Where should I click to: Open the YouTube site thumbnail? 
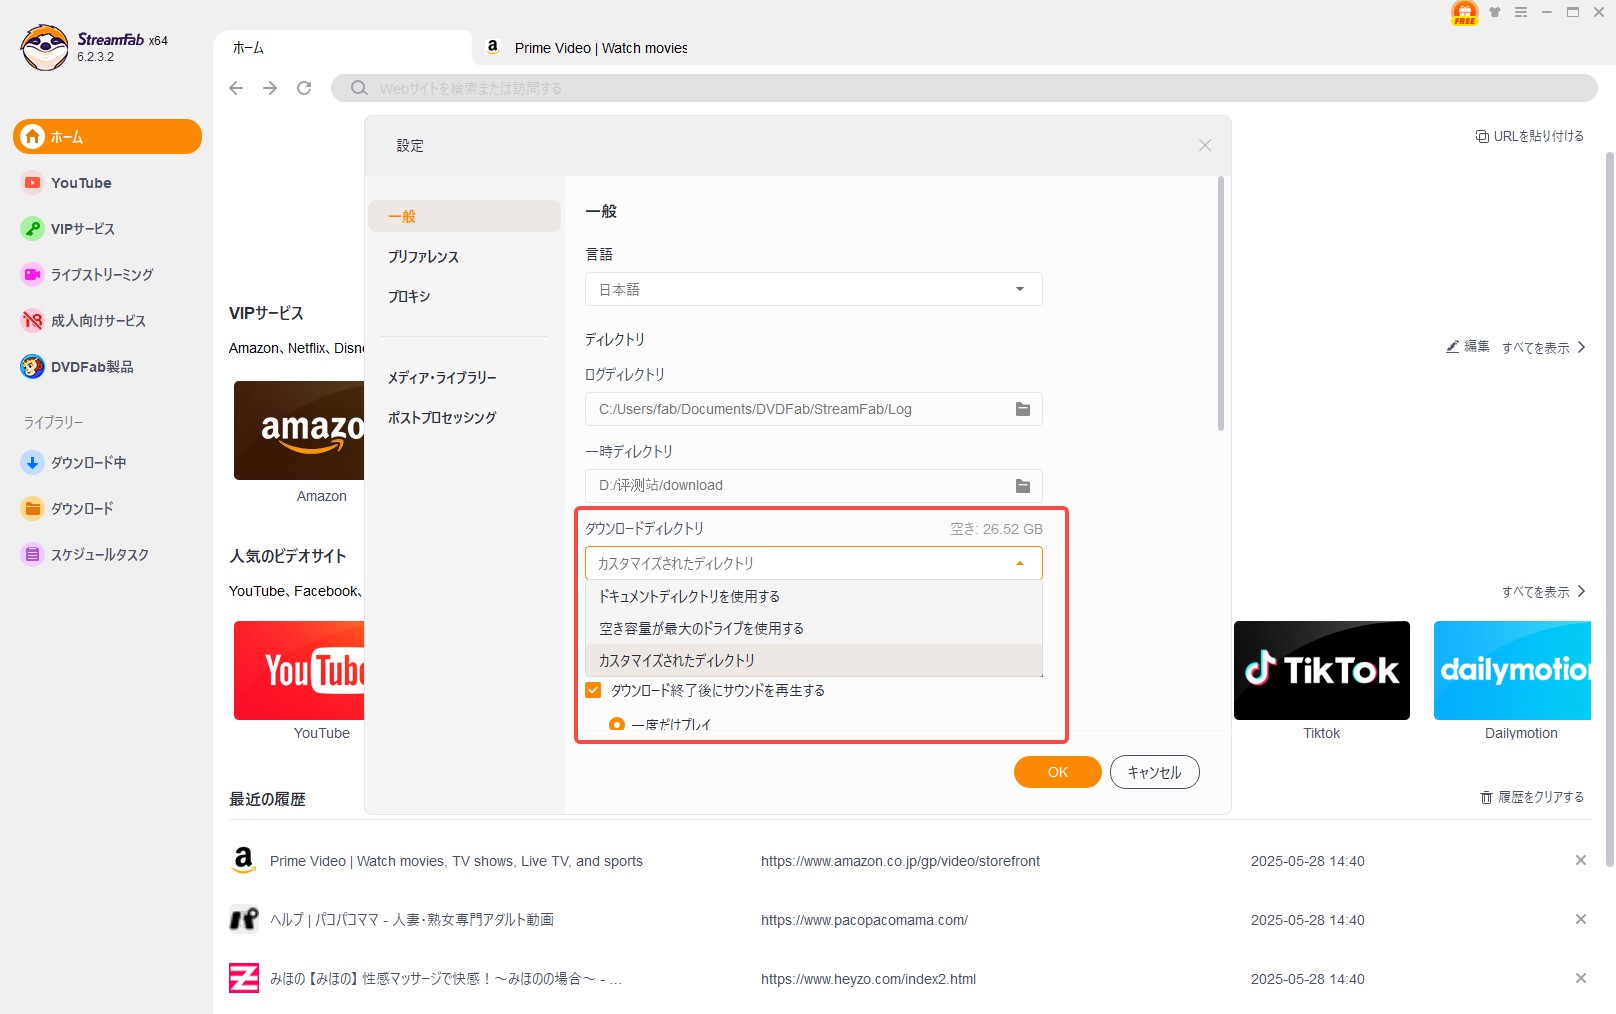coord(299,670)
